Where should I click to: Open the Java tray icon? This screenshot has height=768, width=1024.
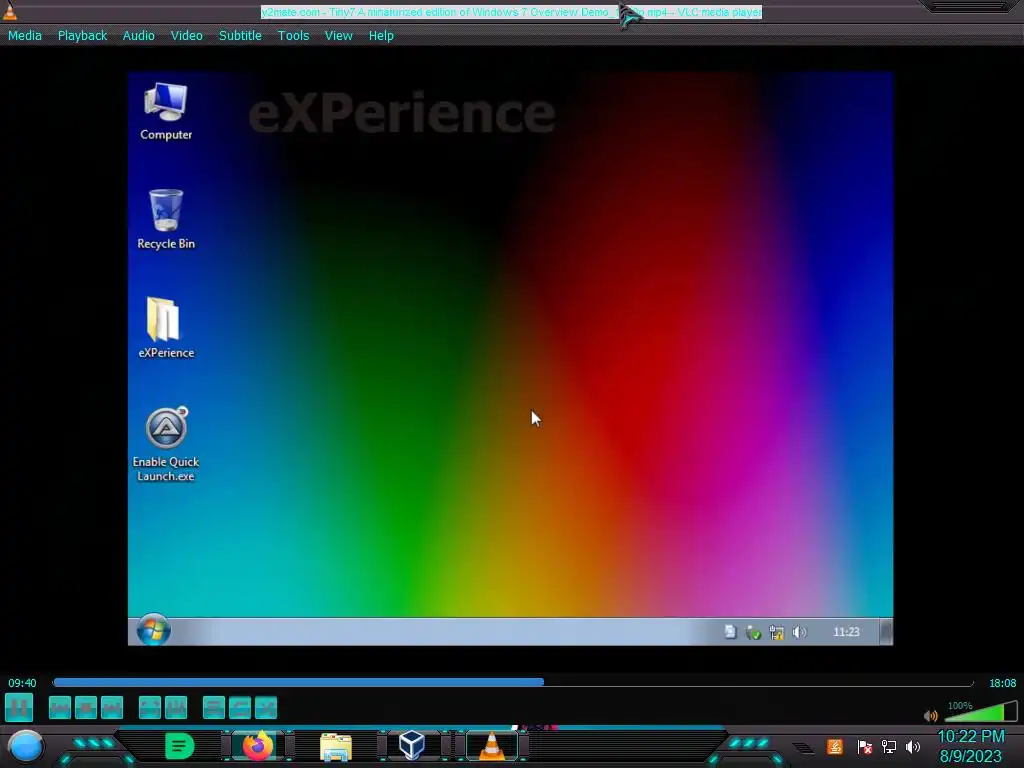835,746
